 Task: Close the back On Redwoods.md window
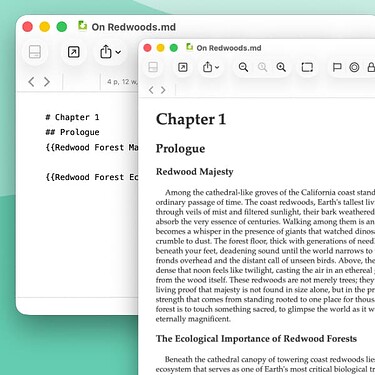pyautogui.click(x=28, y=27)
